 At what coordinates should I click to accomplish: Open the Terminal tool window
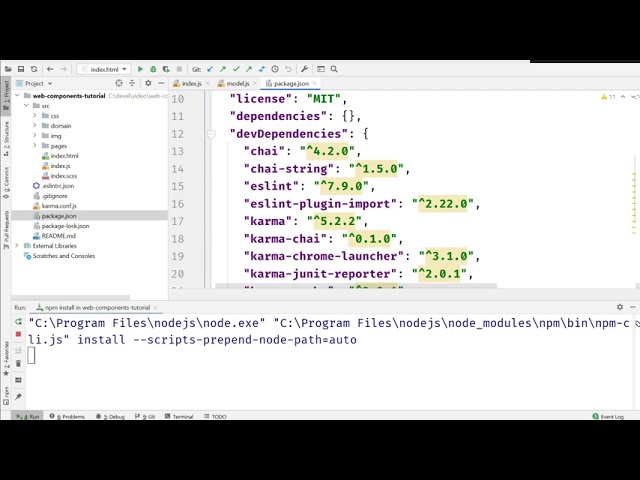179,417
